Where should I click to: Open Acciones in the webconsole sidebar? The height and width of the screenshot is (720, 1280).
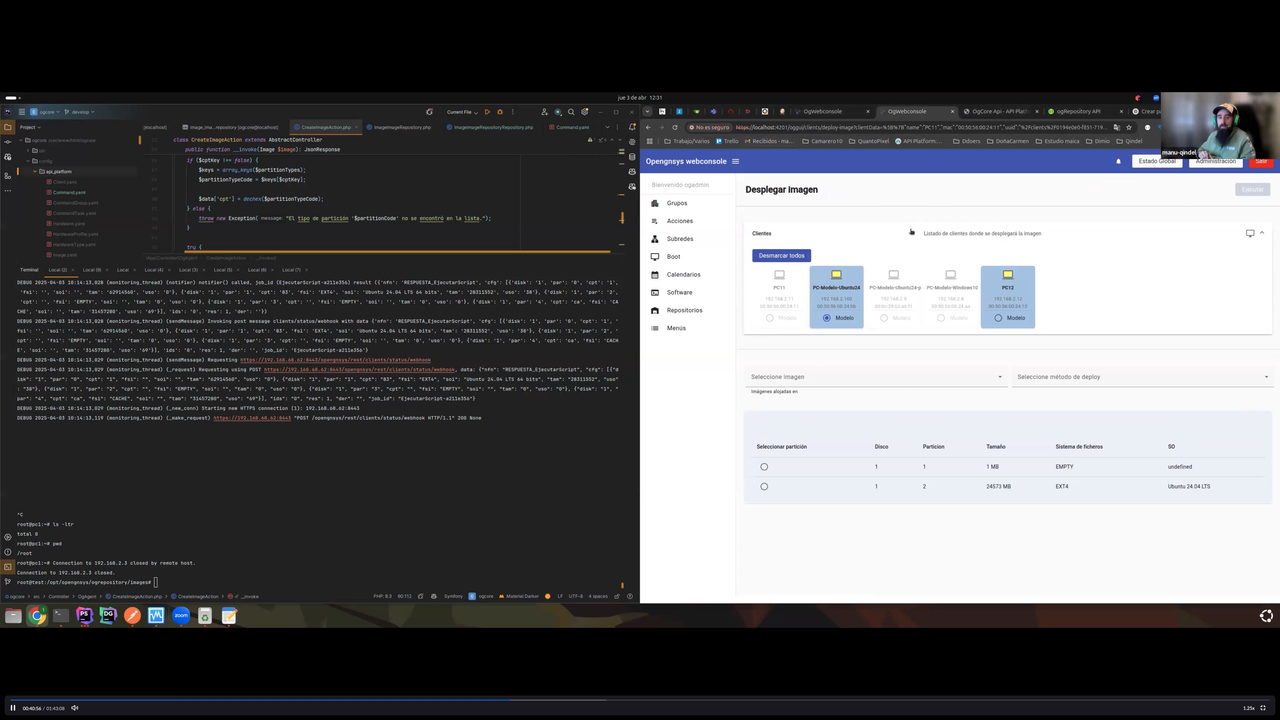[x=679, y=221]
